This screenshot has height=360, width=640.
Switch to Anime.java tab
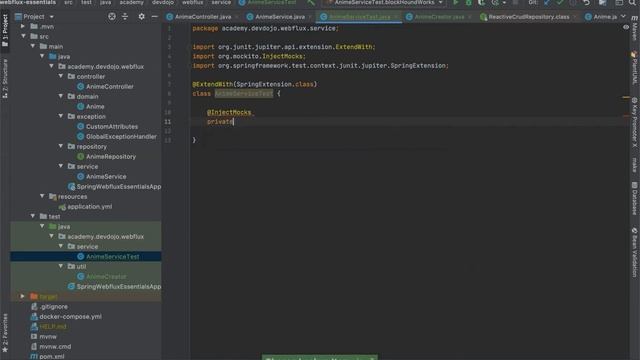point(601,17)
